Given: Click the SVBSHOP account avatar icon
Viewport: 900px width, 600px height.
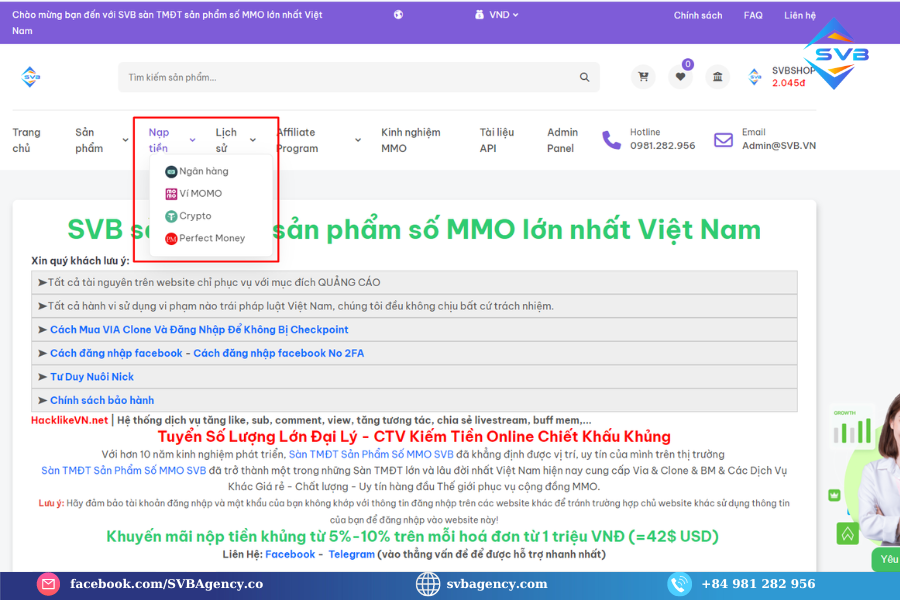Looking at the screenshot, I should point(755,76).
